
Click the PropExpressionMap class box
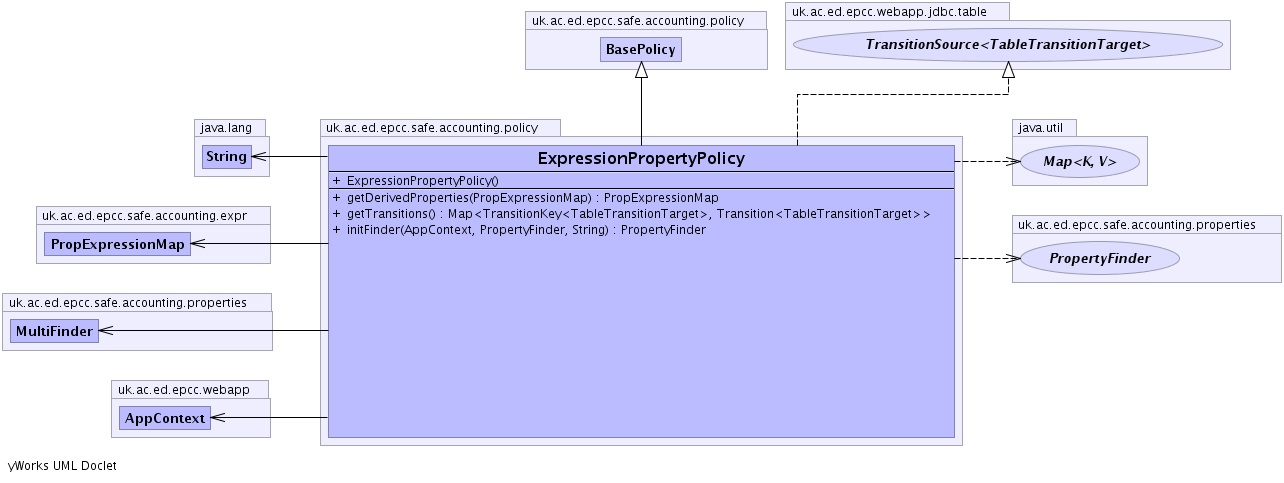coord(117,243)
